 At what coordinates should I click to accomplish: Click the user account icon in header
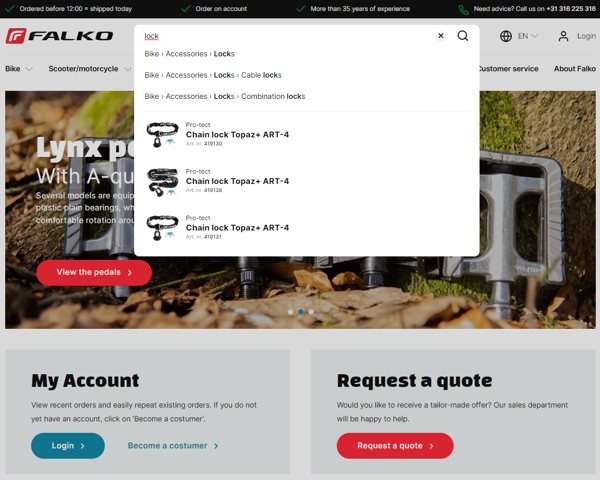click(563, 36)
